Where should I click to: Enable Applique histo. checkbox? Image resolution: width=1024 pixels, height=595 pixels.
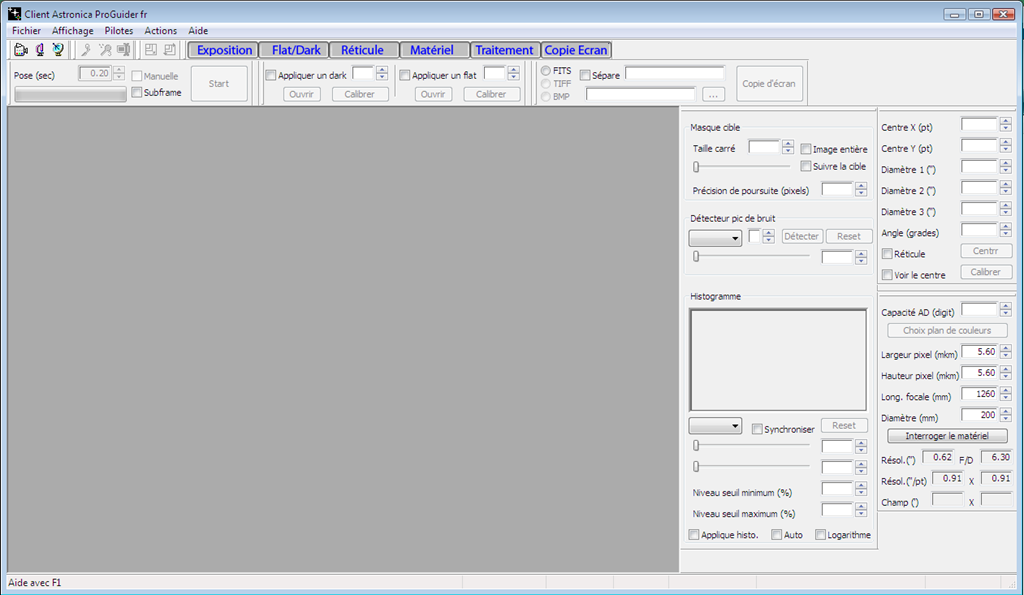point(694,534)
